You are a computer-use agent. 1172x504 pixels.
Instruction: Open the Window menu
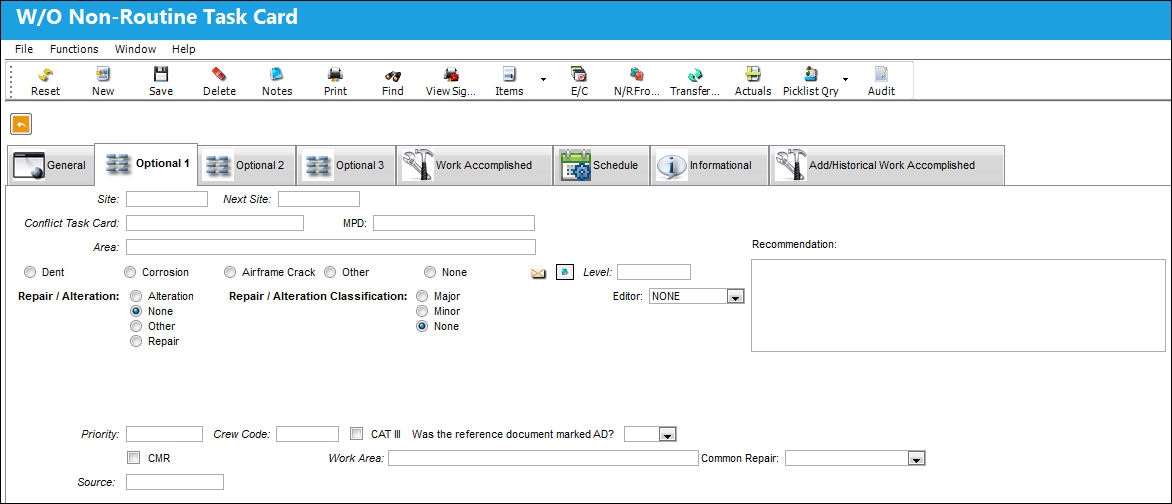(x=135, y=49)
